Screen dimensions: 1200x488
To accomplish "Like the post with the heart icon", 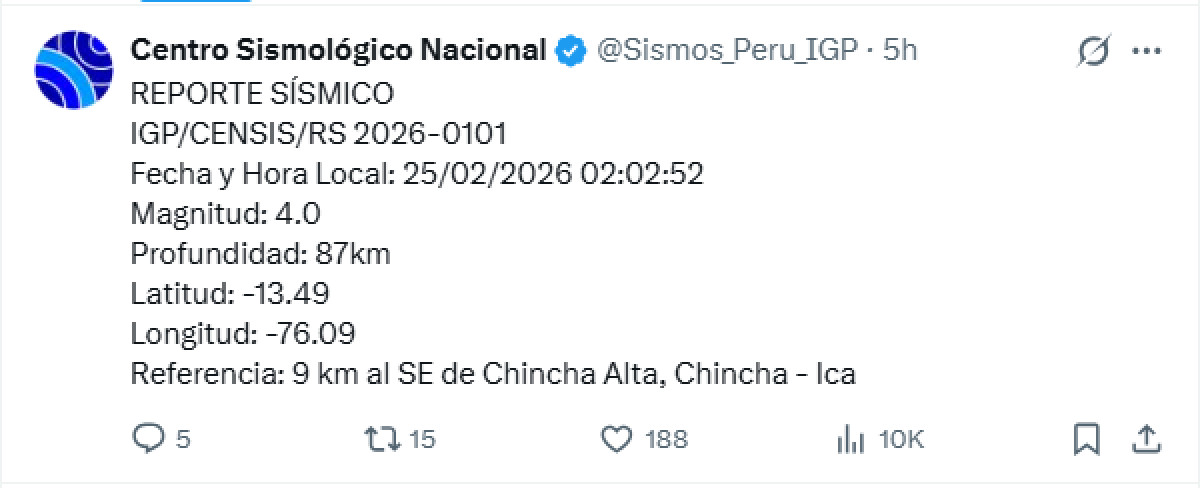I will click(618, 438).
